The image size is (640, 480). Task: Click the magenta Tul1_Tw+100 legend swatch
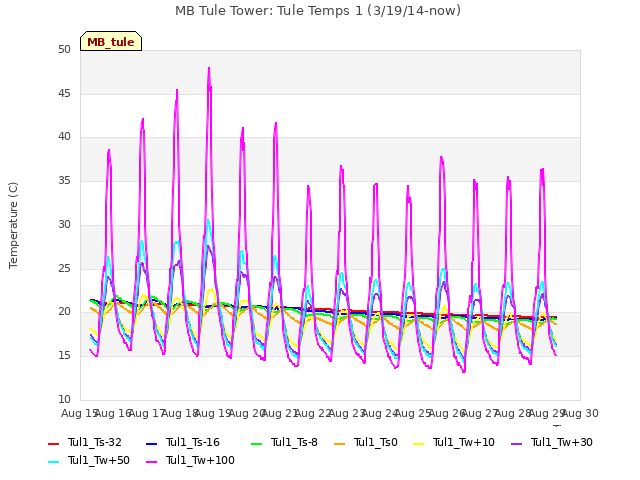[x=151, y=461]
